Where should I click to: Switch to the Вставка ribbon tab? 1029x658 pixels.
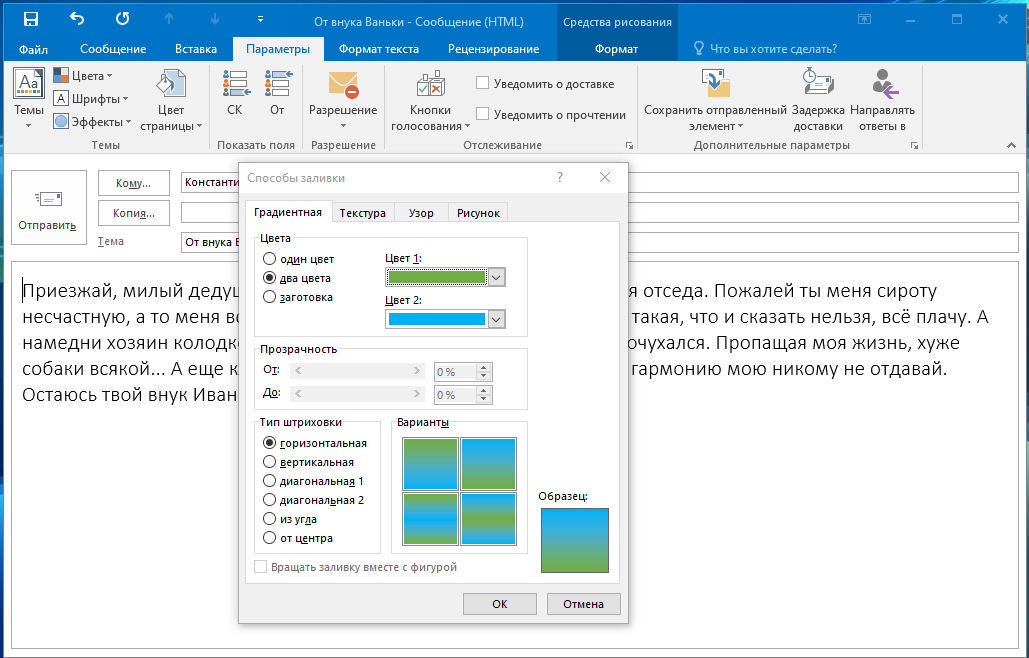click(x=196, y=49)
